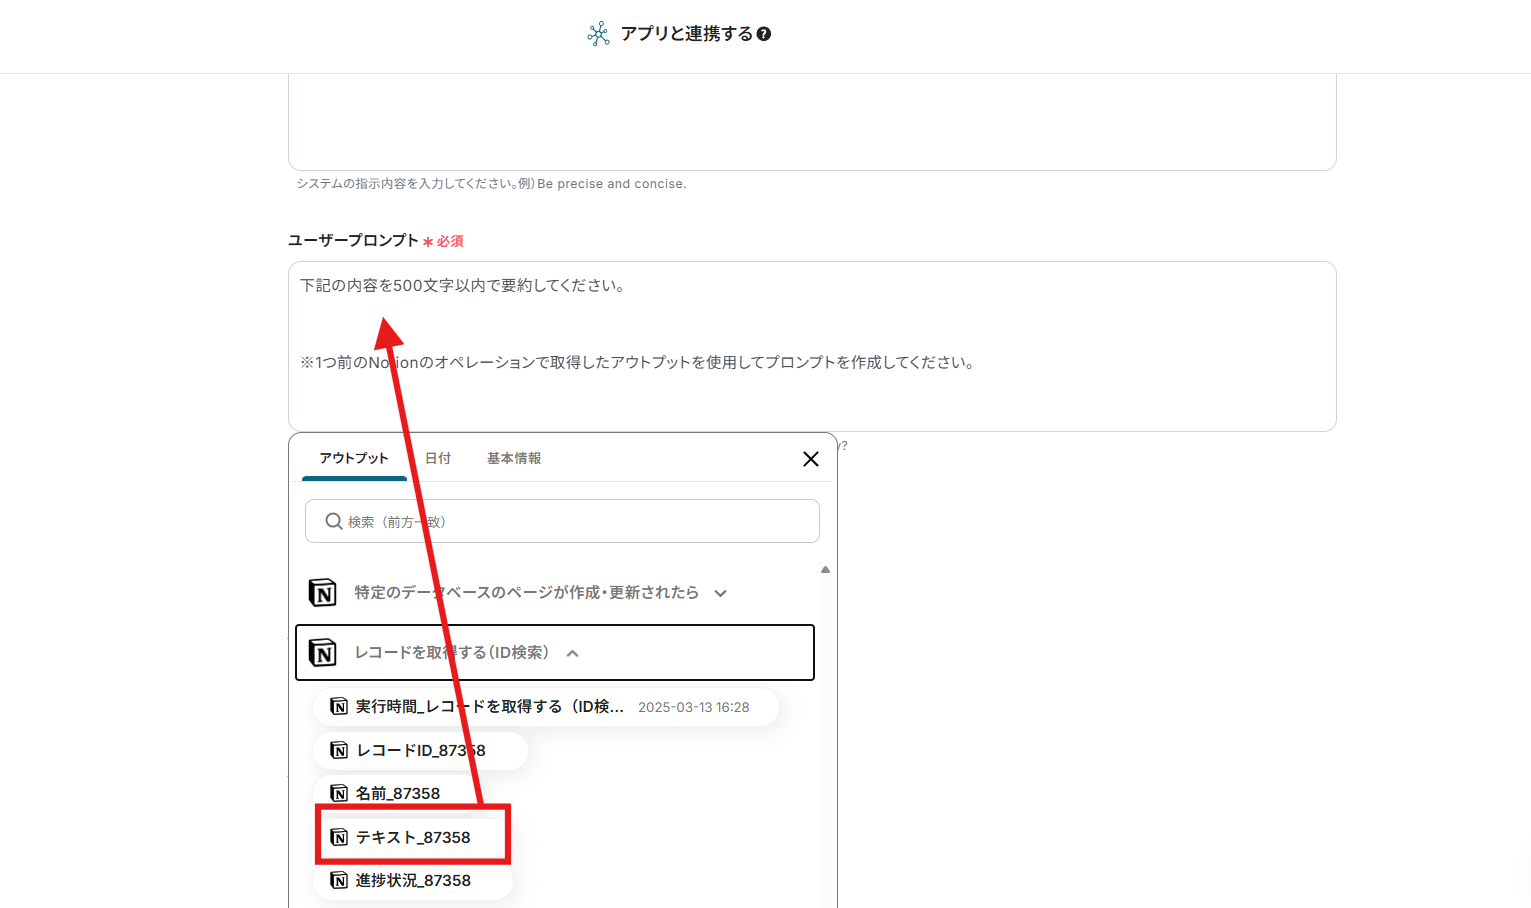Screen dimensions: 1531x908
Task: Click the magnifier search icon
Action: point(334,521)
